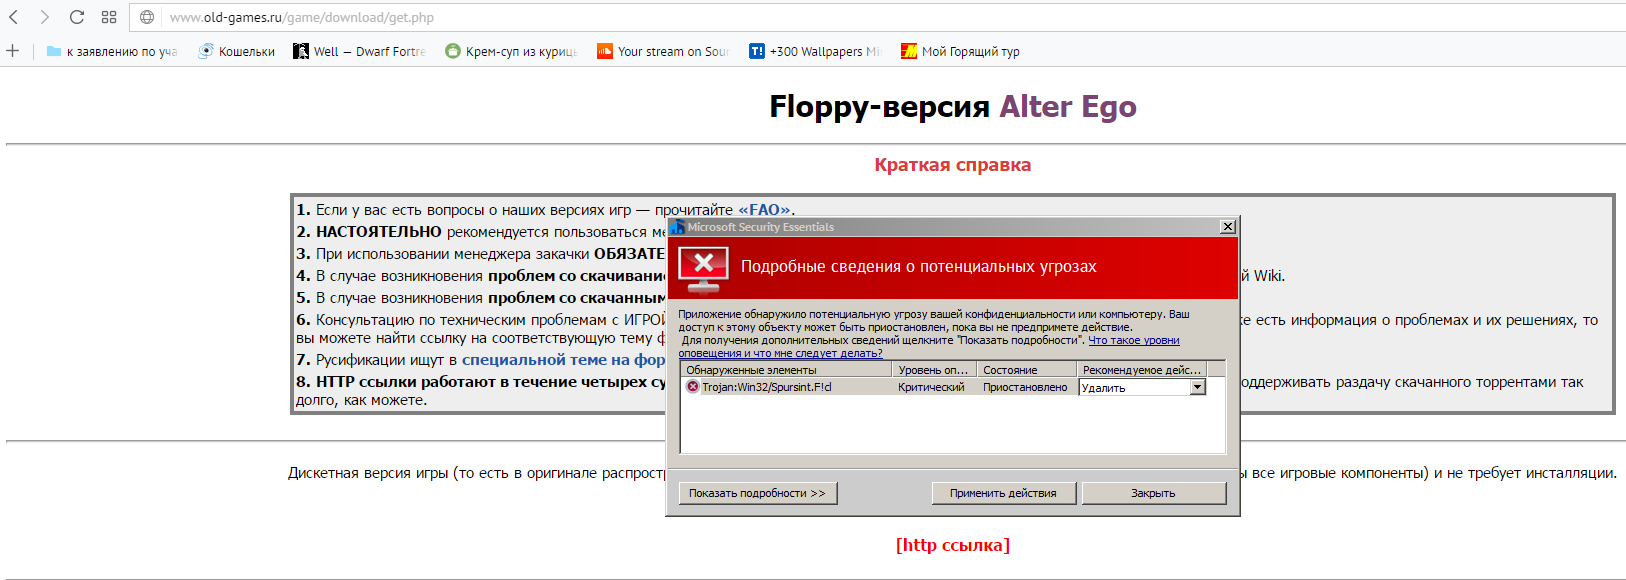This screenshot has height=580, width=1626.
Task: Go back with the browser back arrow
Action: (13, 17)
